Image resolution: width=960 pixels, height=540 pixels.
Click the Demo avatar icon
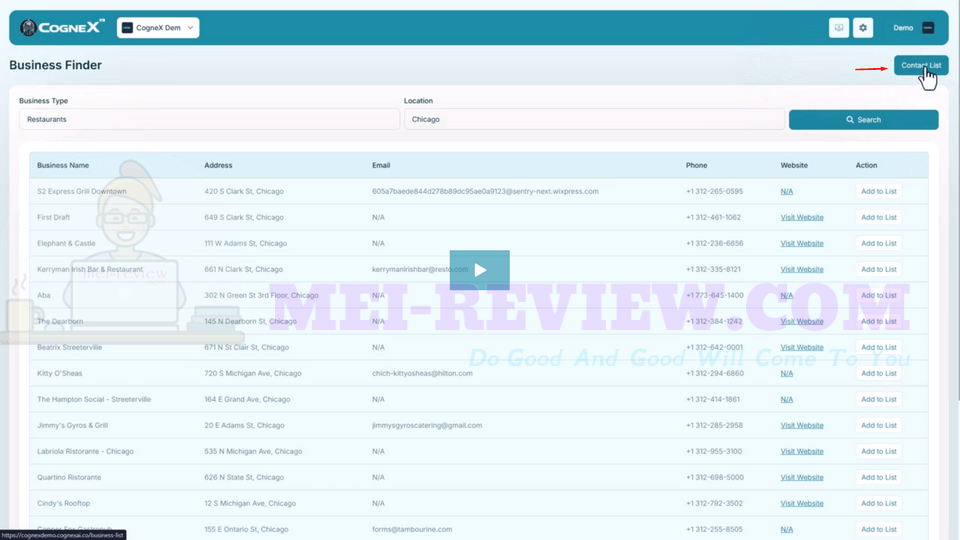click(928, 28)
